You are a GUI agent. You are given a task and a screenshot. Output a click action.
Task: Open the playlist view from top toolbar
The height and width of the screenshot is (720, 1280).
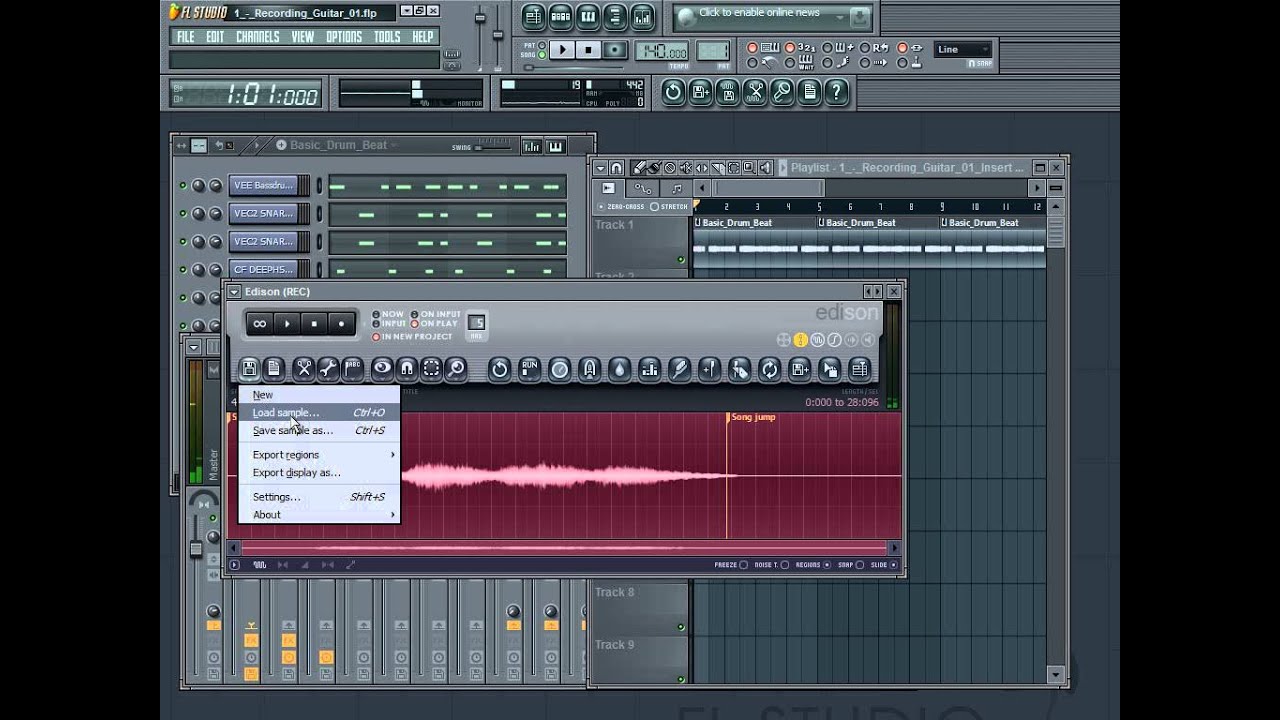tap(533, 16)
